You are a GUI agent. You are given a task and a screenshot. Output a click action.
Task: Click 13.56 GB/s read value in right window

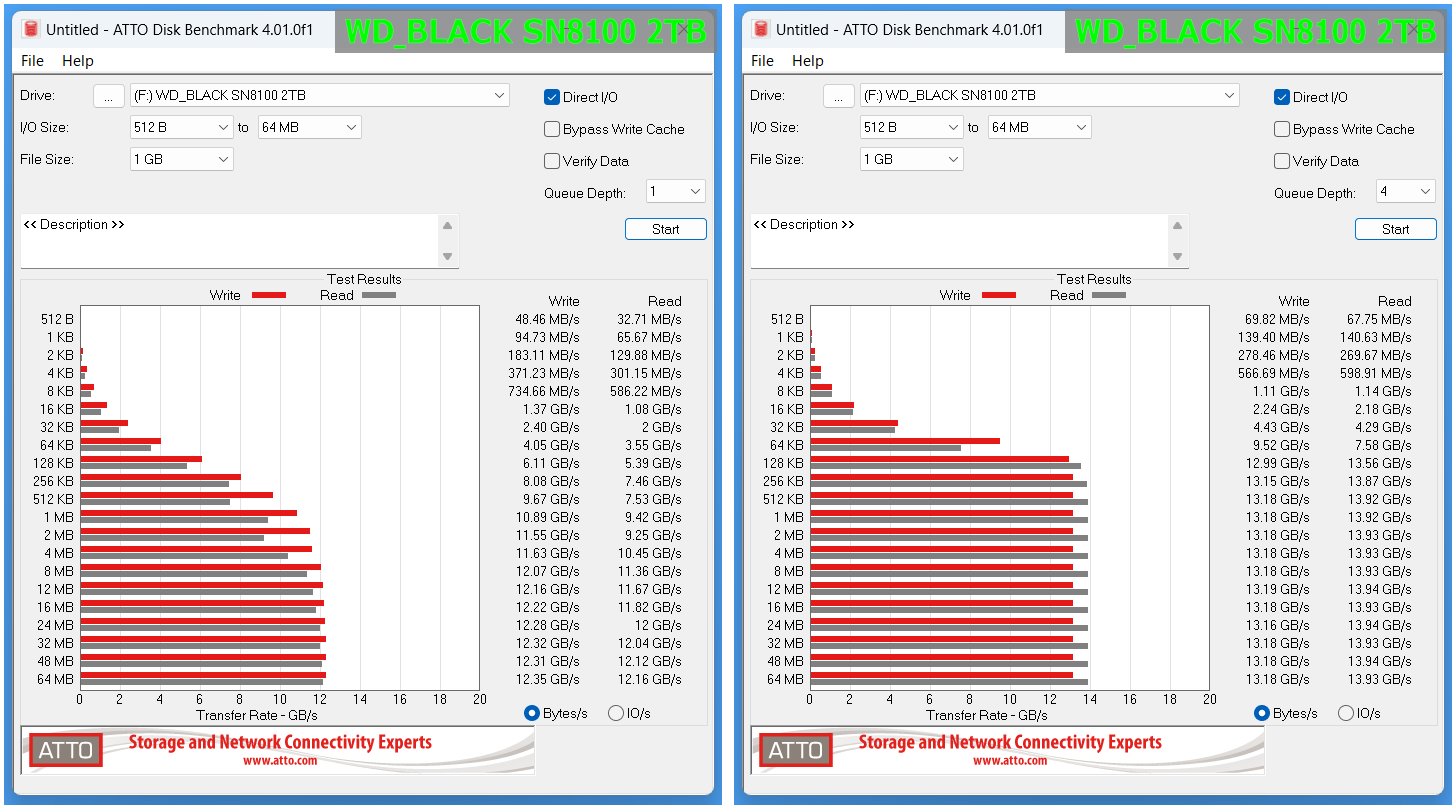pyautogui.click(x=1380, y=463)
